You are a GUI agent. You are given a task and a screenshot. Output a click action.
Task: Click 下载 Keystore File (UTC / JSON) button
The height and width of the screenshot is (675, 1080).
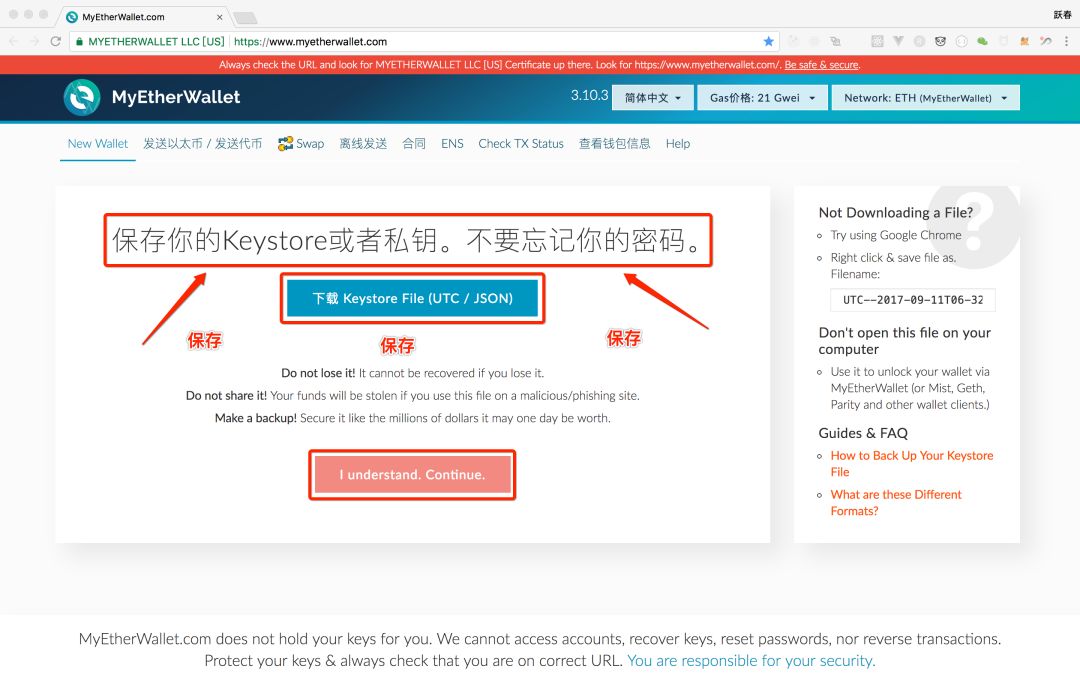tap(412, 298)
